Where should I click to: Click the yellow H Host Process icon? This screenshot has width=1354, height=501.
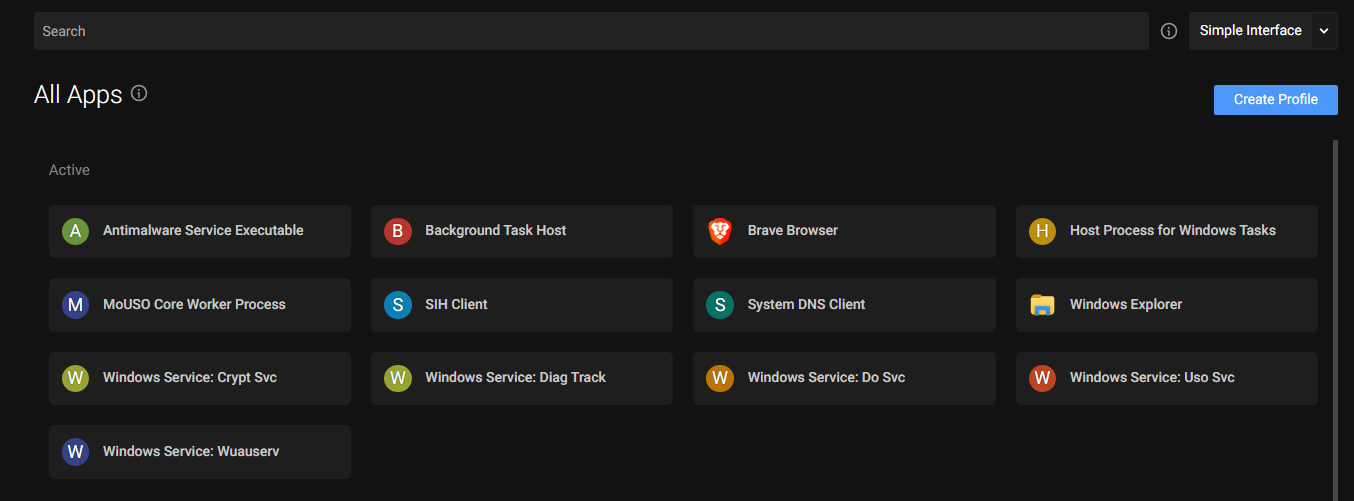click(1042, 231)
